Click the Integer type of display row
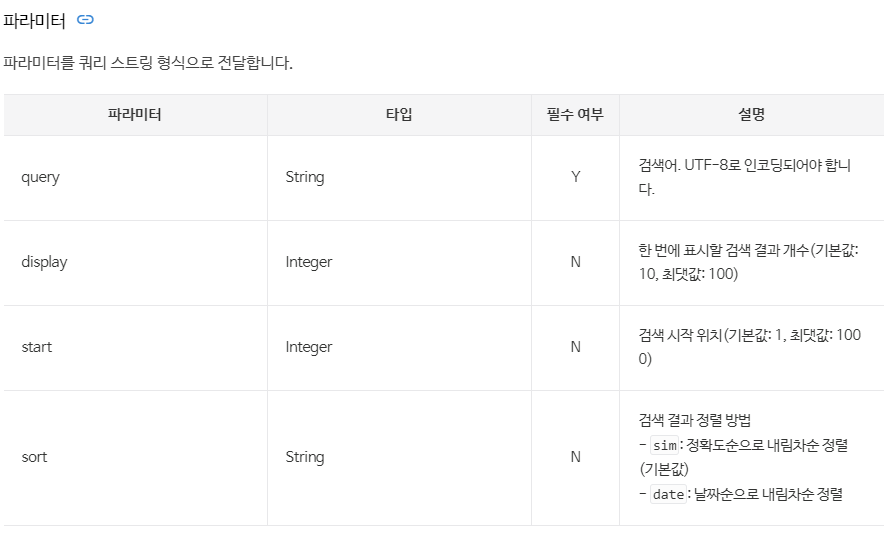Screen dimensions: 893x533 click(x=309, y=262)
